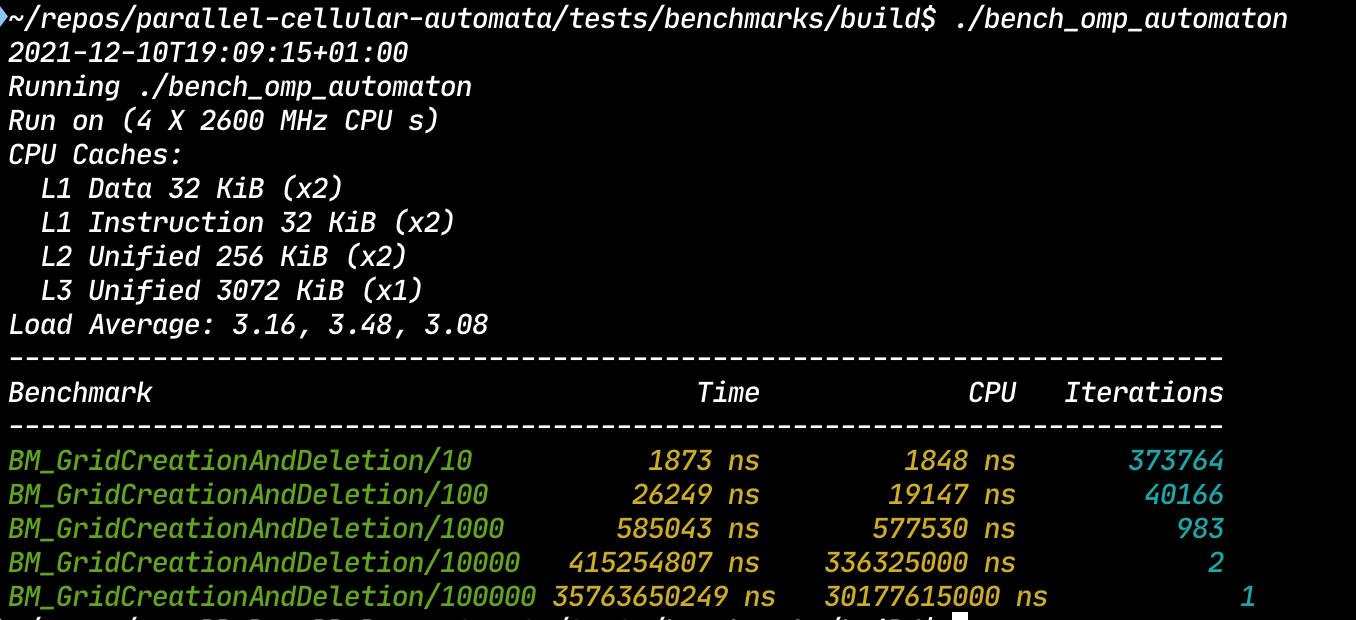Viewport: 1356px width, 620px height.
Task: Click benchmark name BM_GridCreationAndDeletion/100000
Action: (x=272, y=597)
